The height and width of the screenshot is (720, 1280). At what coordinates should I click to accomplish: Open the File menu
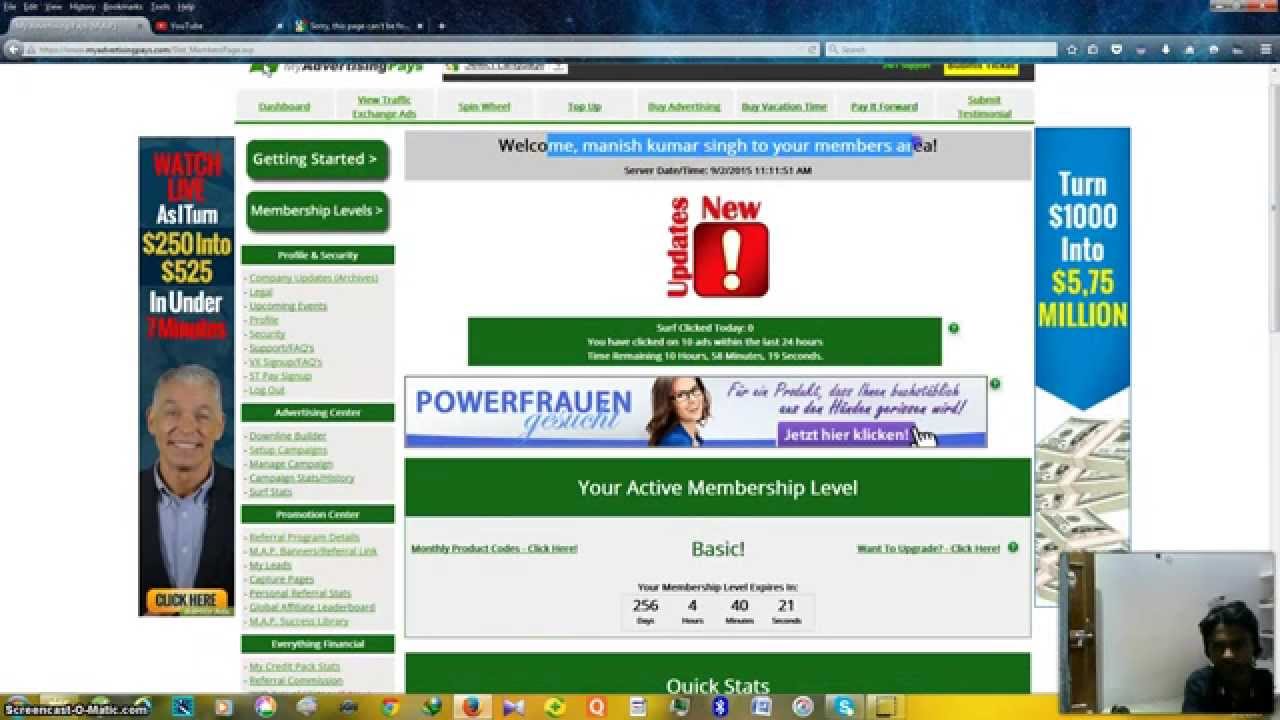(x=10, y=6)
